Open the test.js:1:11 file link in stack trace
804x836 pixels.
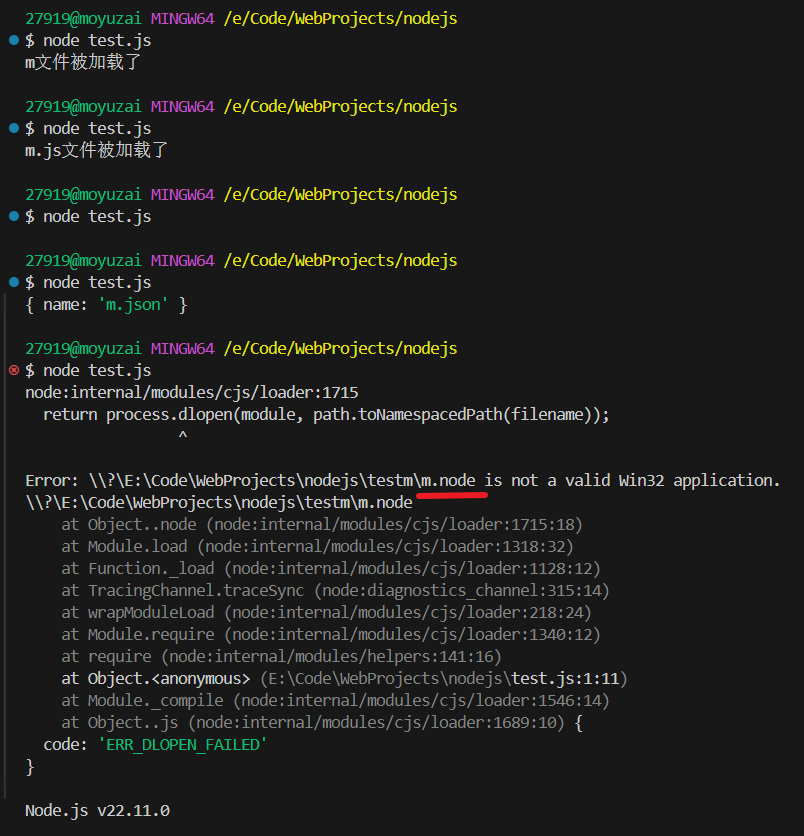click(x=566, y=678)
